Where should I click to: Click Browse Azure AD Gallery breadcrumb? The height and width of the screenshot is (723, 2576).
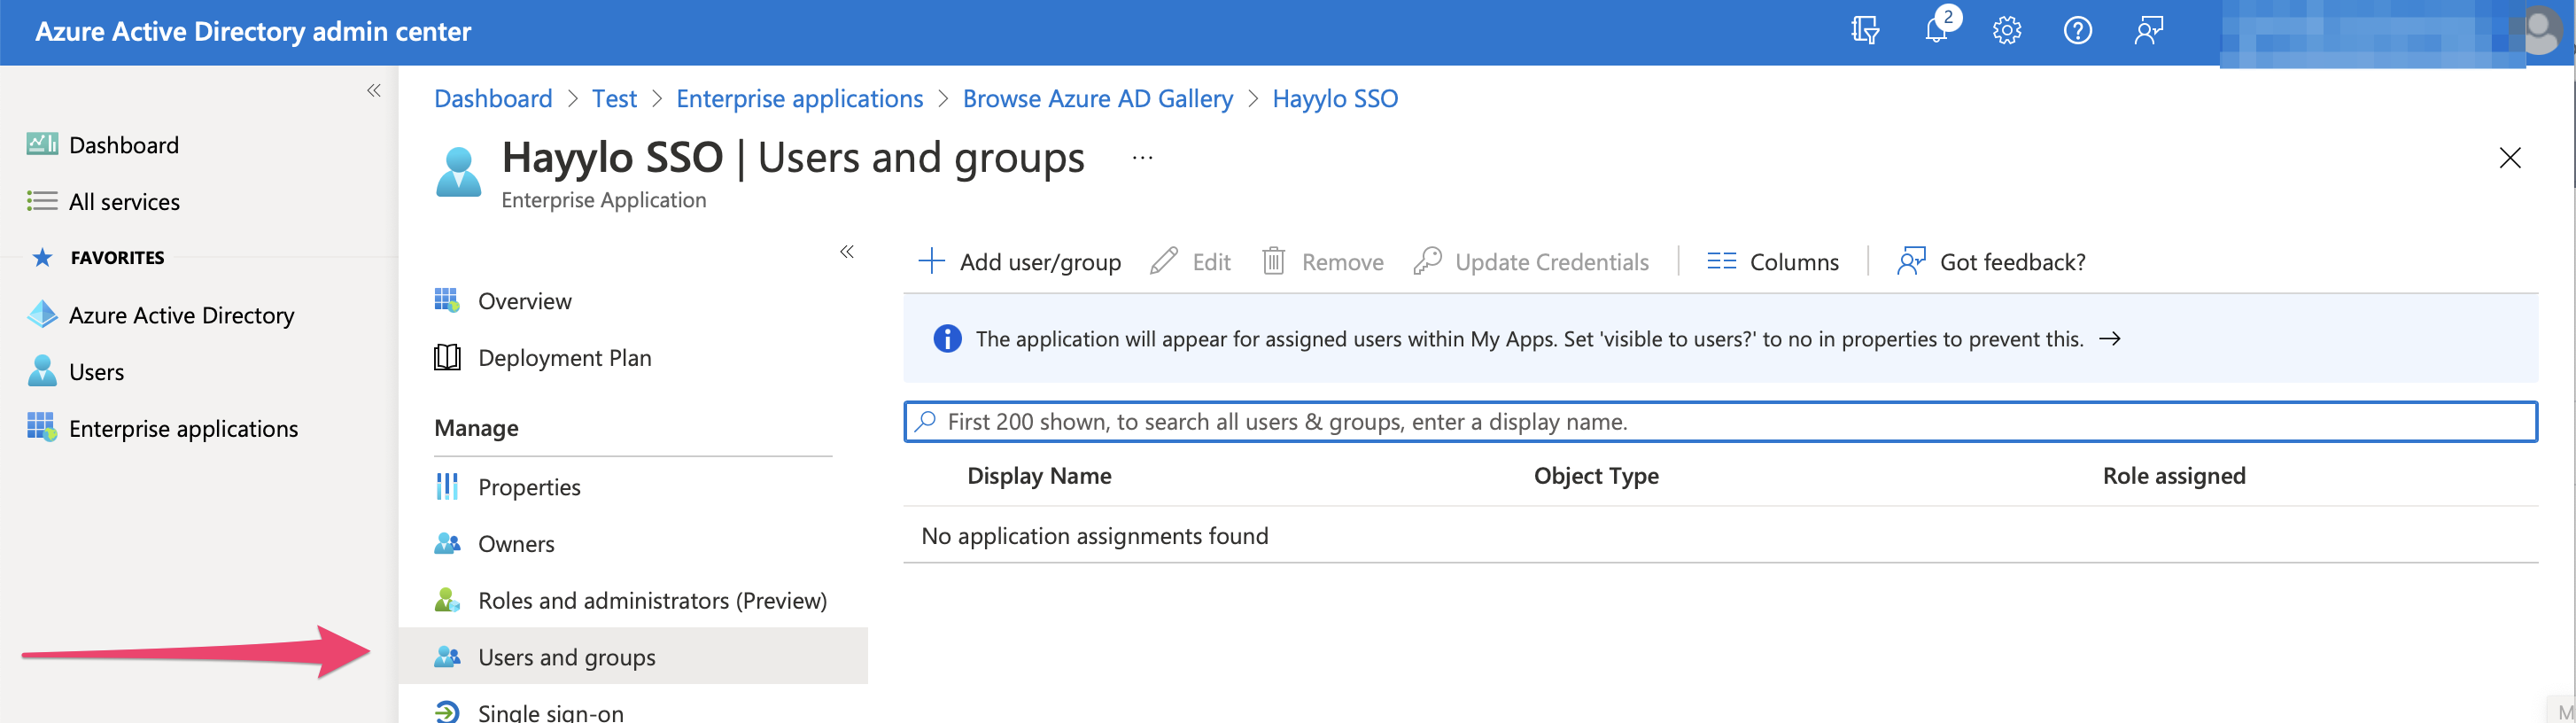coord(1097,99)
